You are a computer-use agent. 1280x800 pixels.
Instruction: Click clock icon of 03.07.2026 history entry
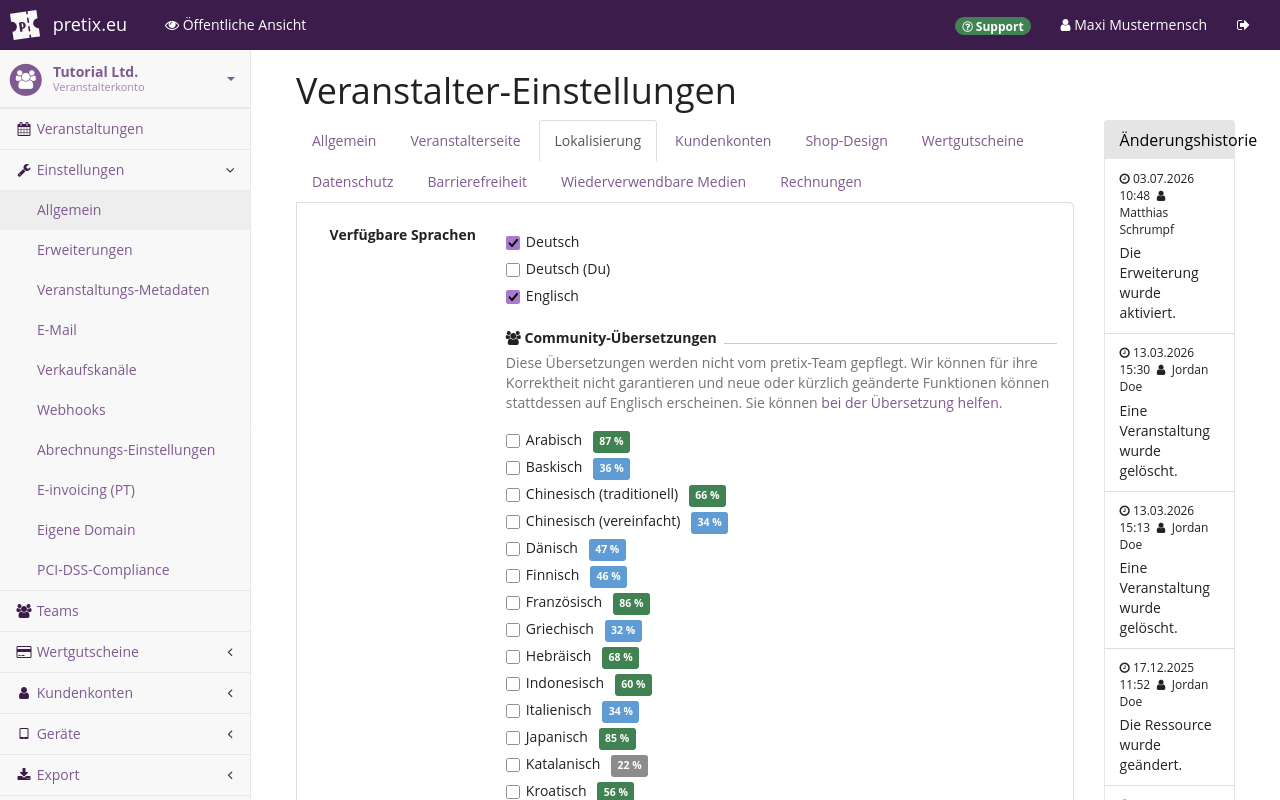click(1125, 179)
